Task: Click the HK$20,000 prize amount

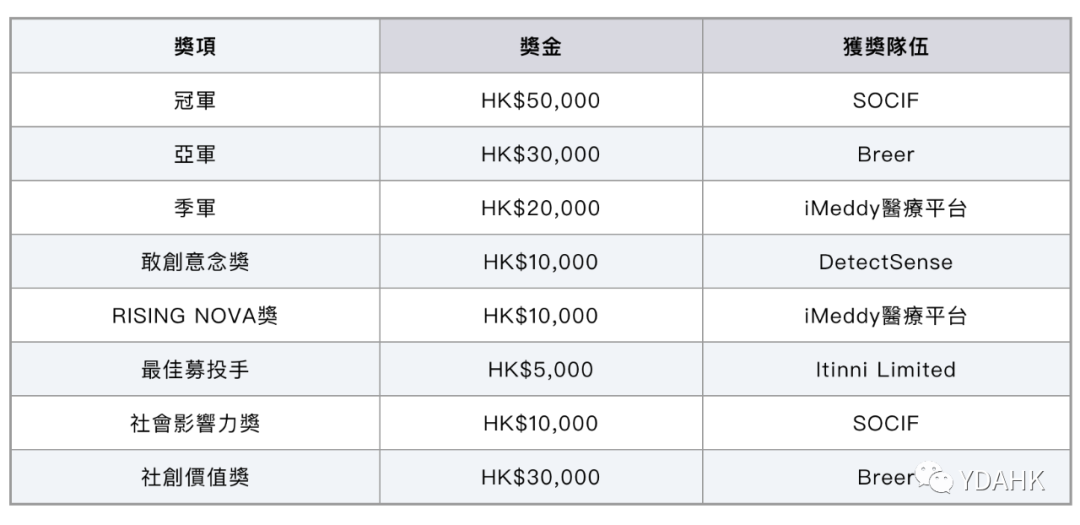Action: coord(540,208)
